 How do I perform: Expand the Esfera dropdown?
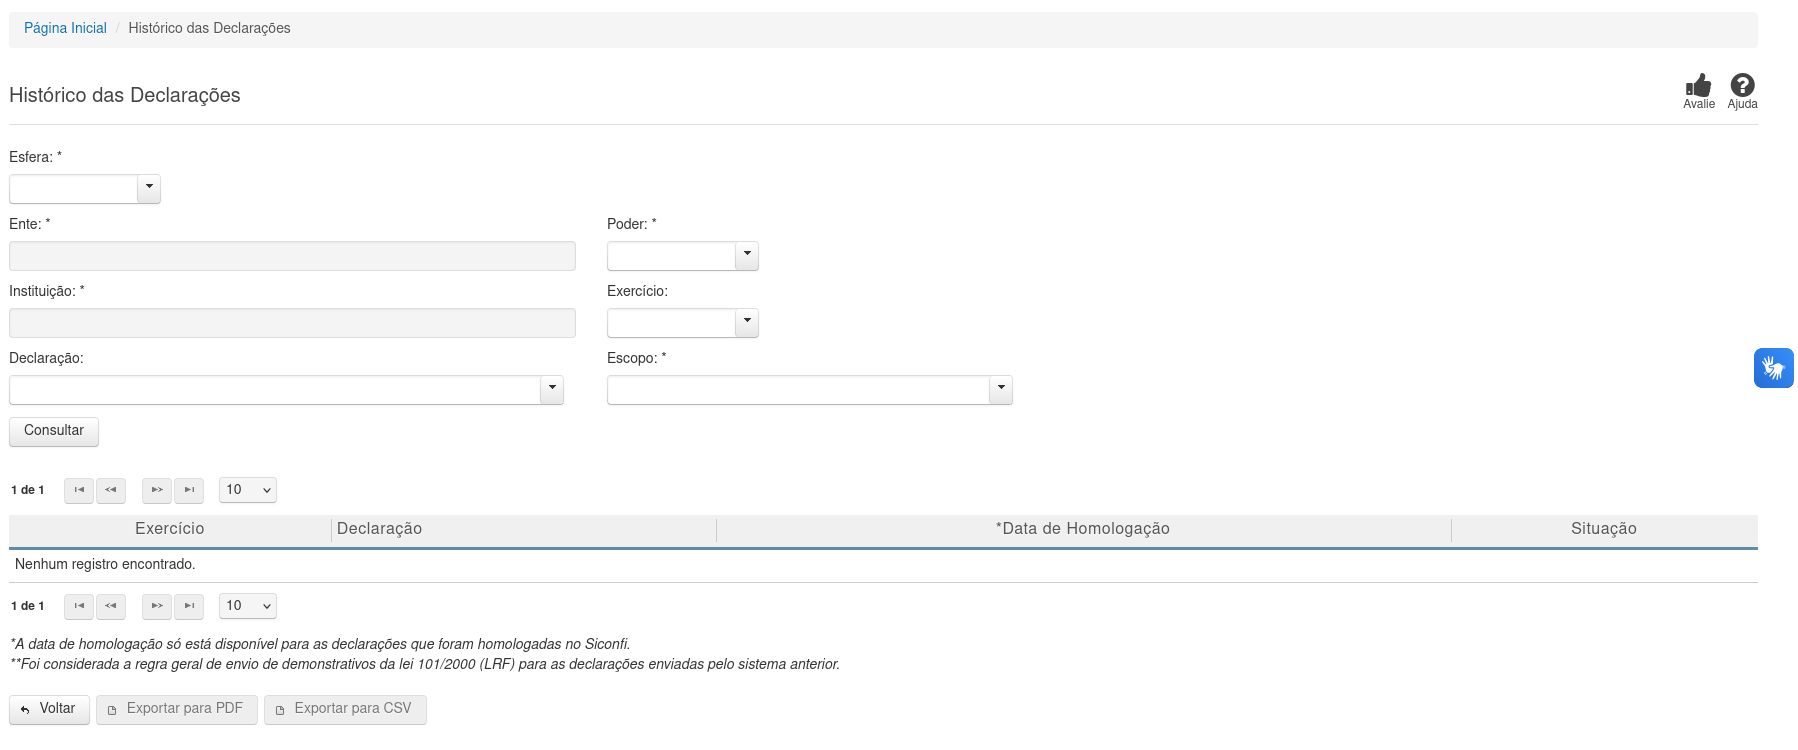[x=149, y=189]
